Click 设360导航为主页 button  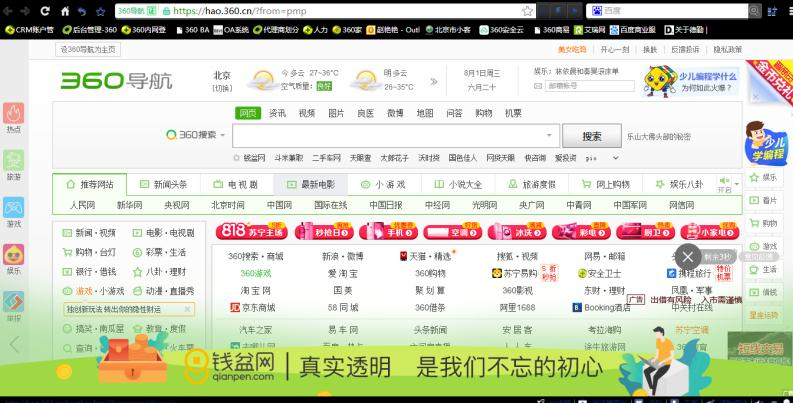(88, 49)
